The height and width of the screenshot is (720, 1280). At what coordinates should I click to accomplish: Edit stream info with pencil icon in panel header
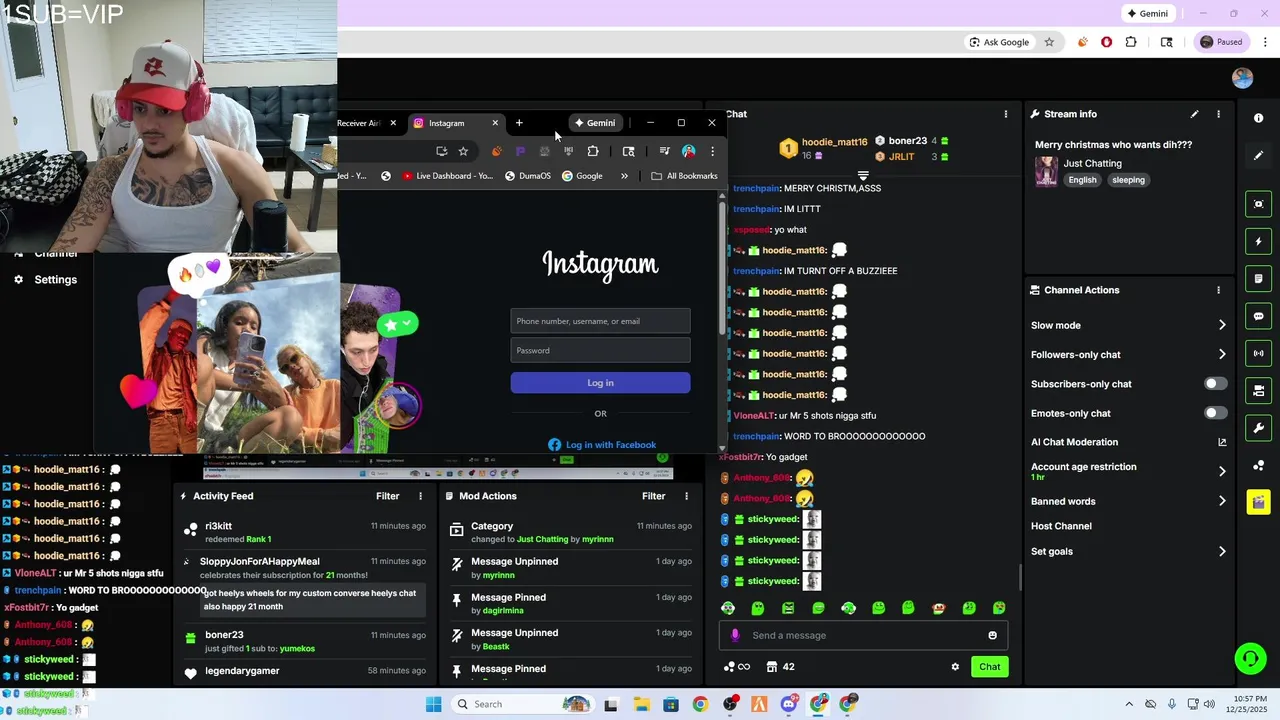pos(1194,114)
